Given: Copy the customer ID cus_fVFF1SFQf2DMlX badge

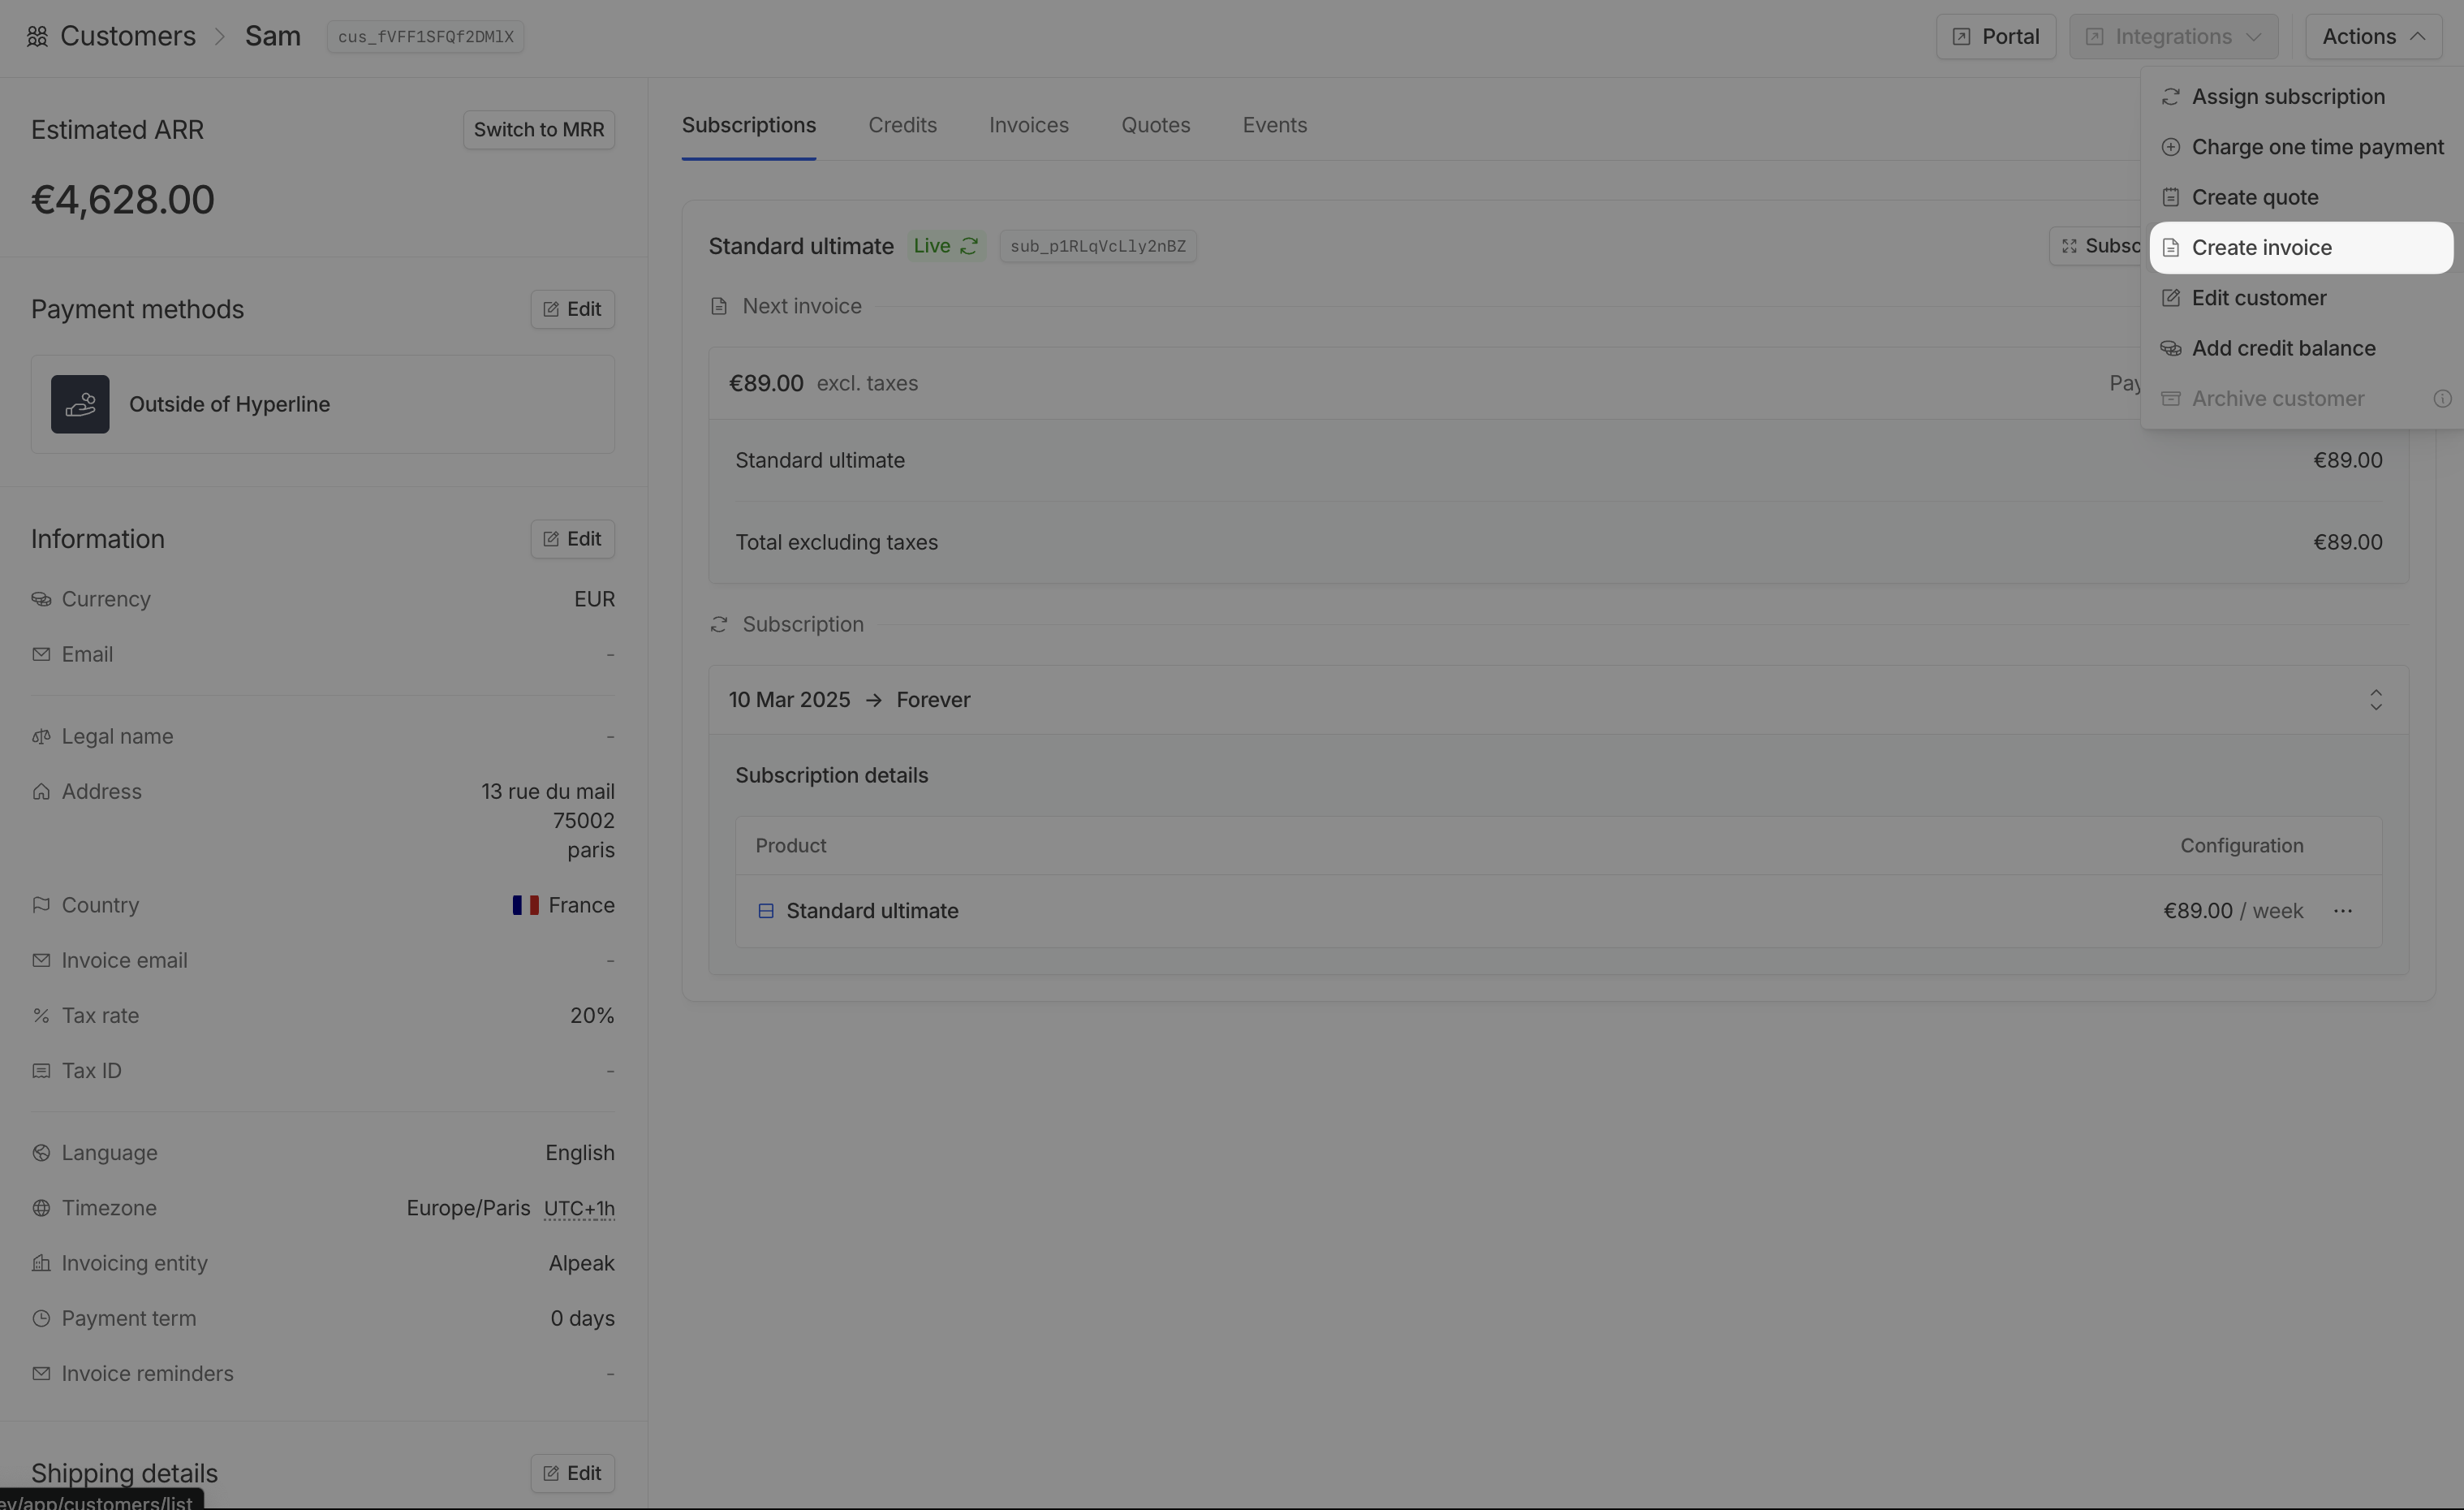Looking at the screenshot, I should (425, 37).
